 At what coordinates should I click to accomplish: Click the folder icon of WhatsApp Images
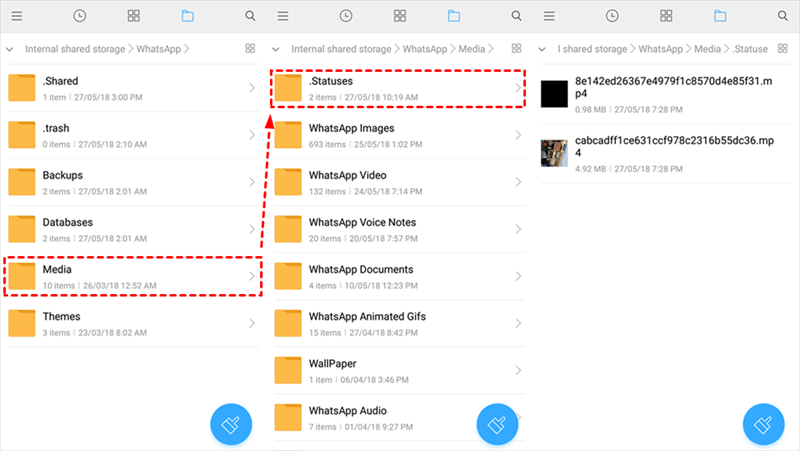pyautogui.click(x=289, y=135)
